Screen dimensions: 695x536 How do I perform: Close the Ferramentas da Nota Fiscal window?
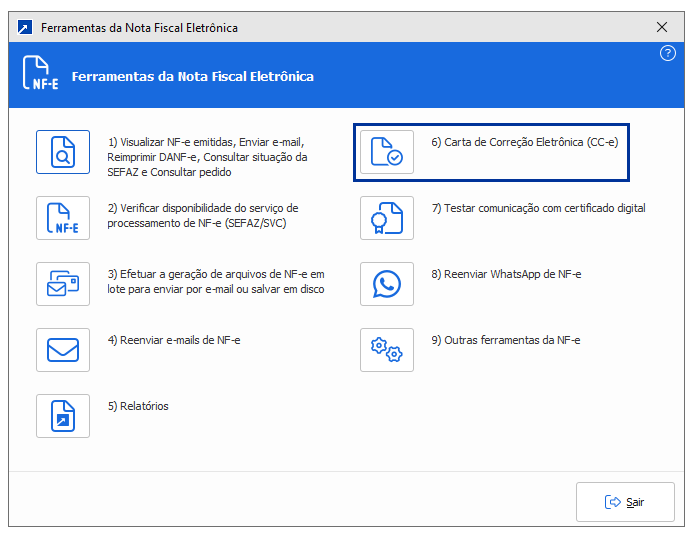tap(661, 27)
